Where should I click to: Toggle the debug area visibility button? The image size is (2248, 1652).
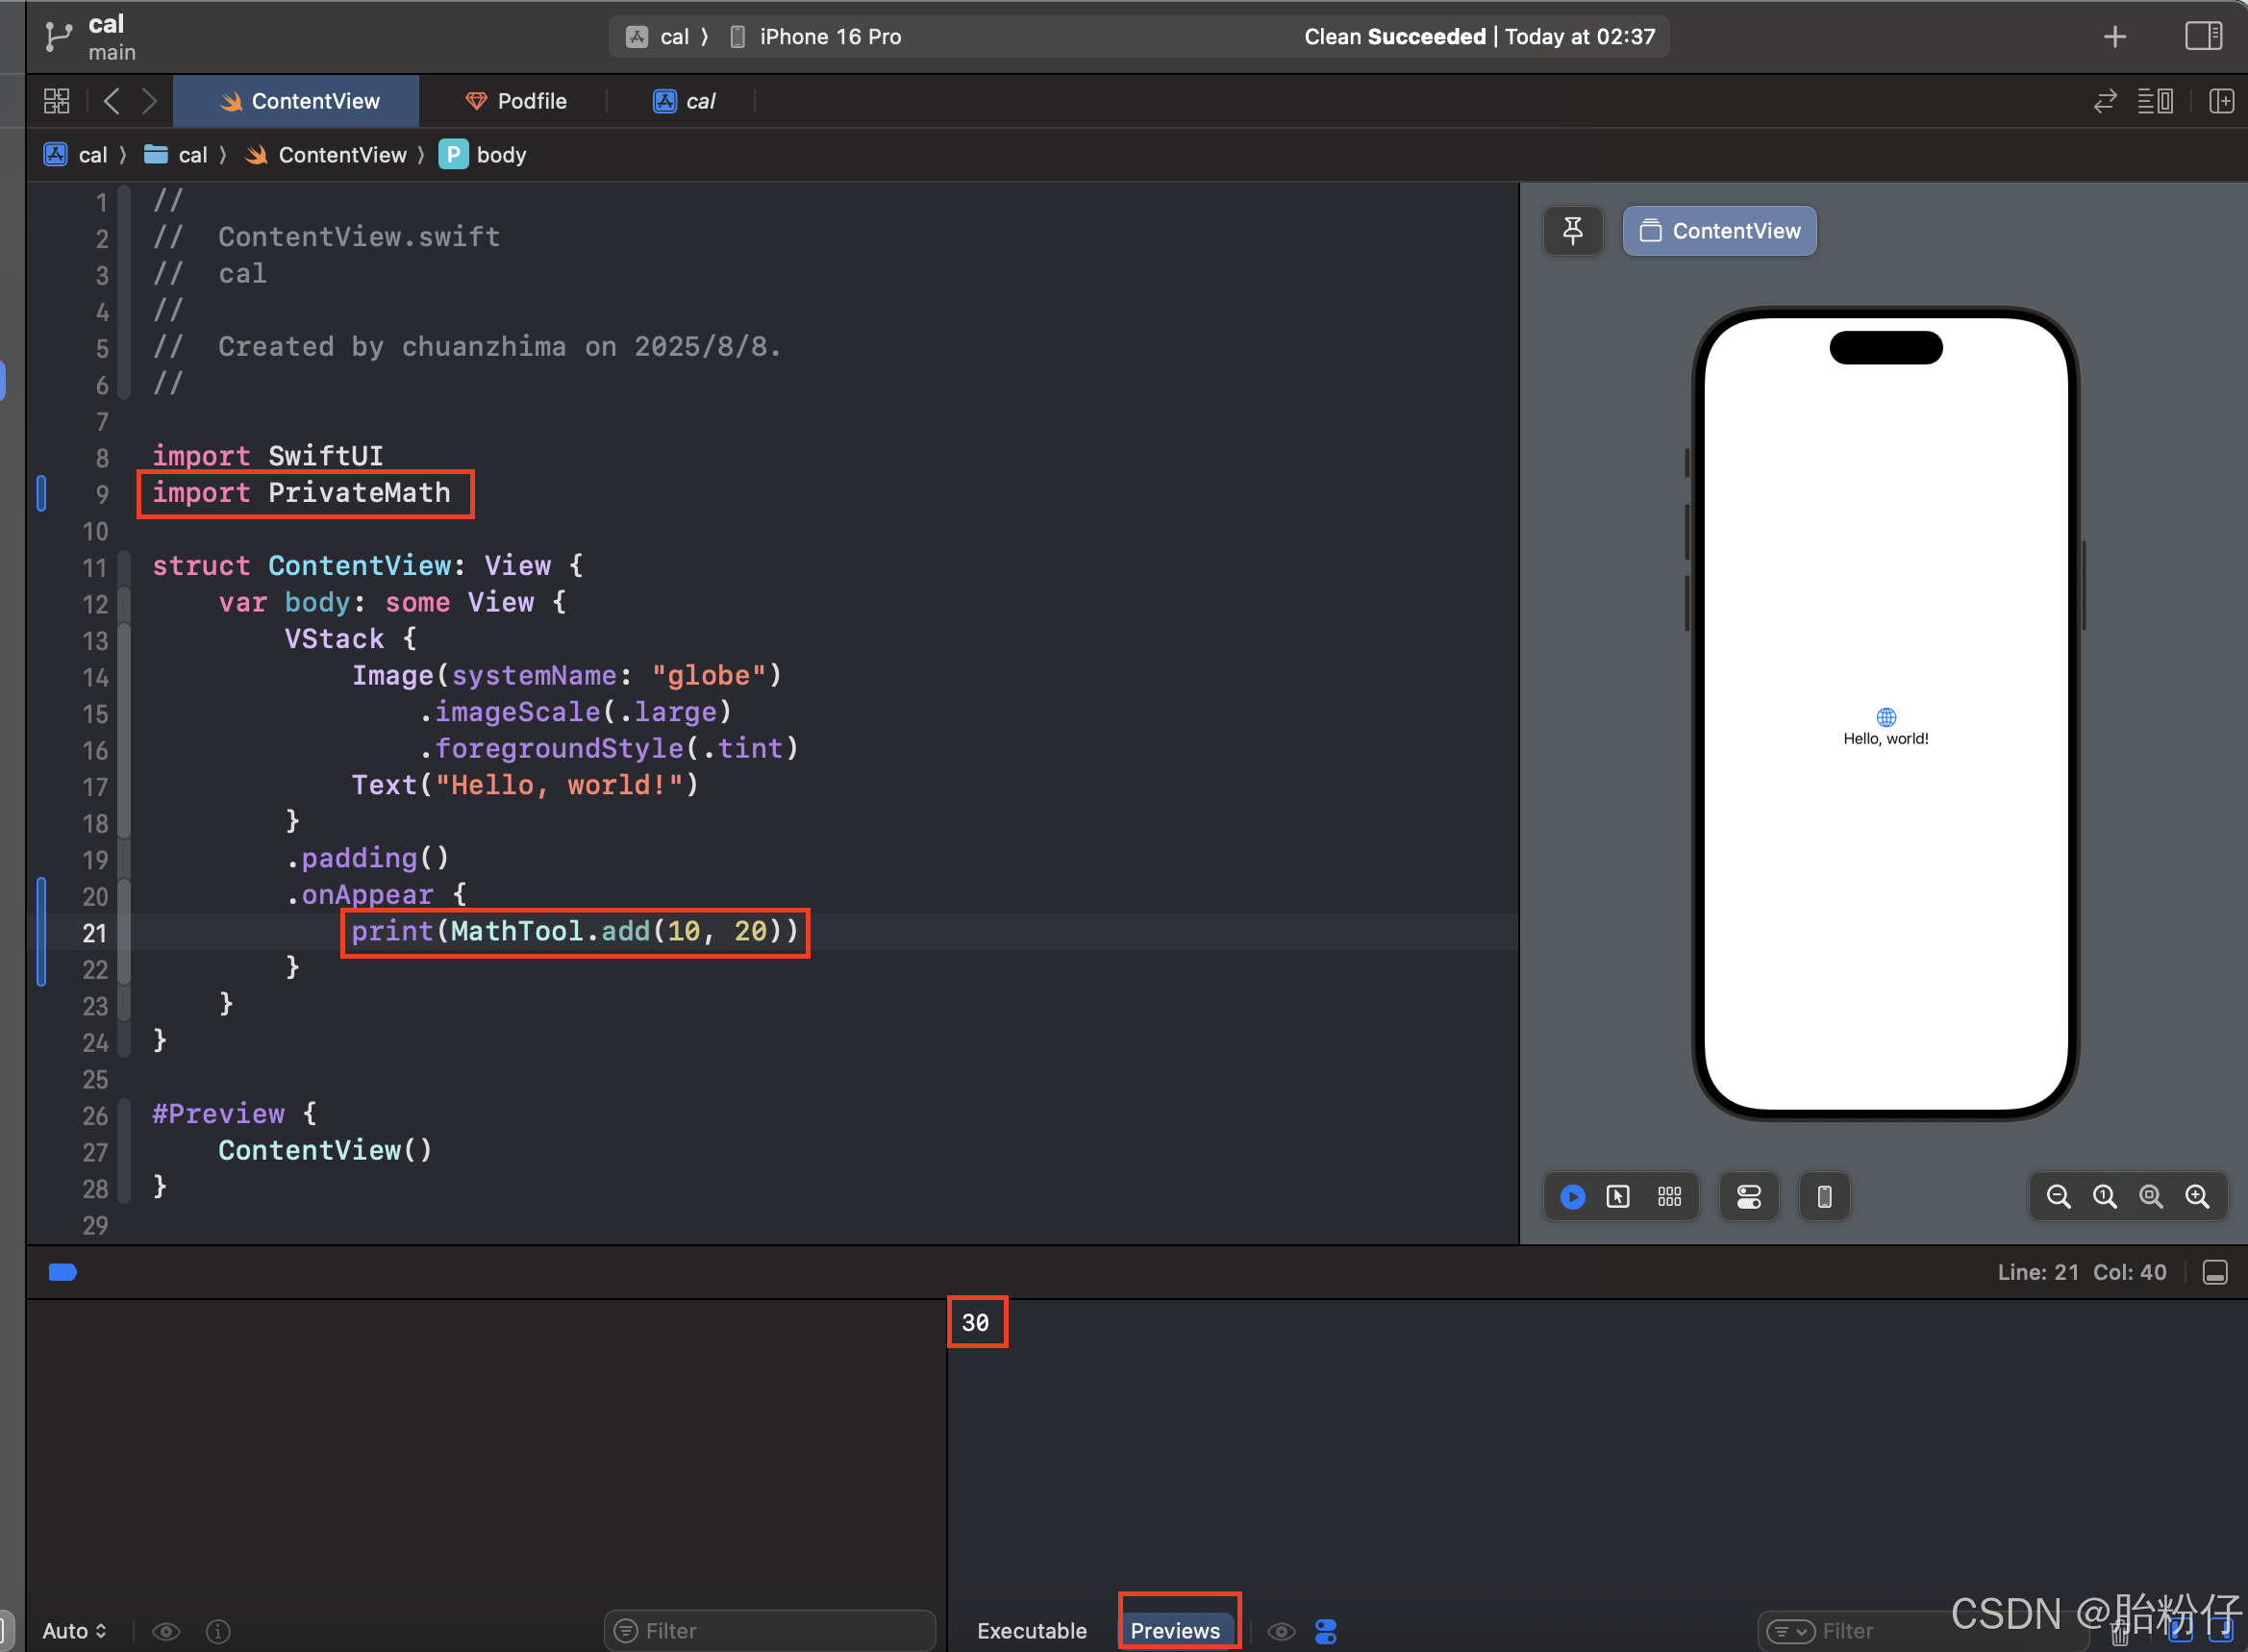pyautogui.click(x=2215, y=1272)
